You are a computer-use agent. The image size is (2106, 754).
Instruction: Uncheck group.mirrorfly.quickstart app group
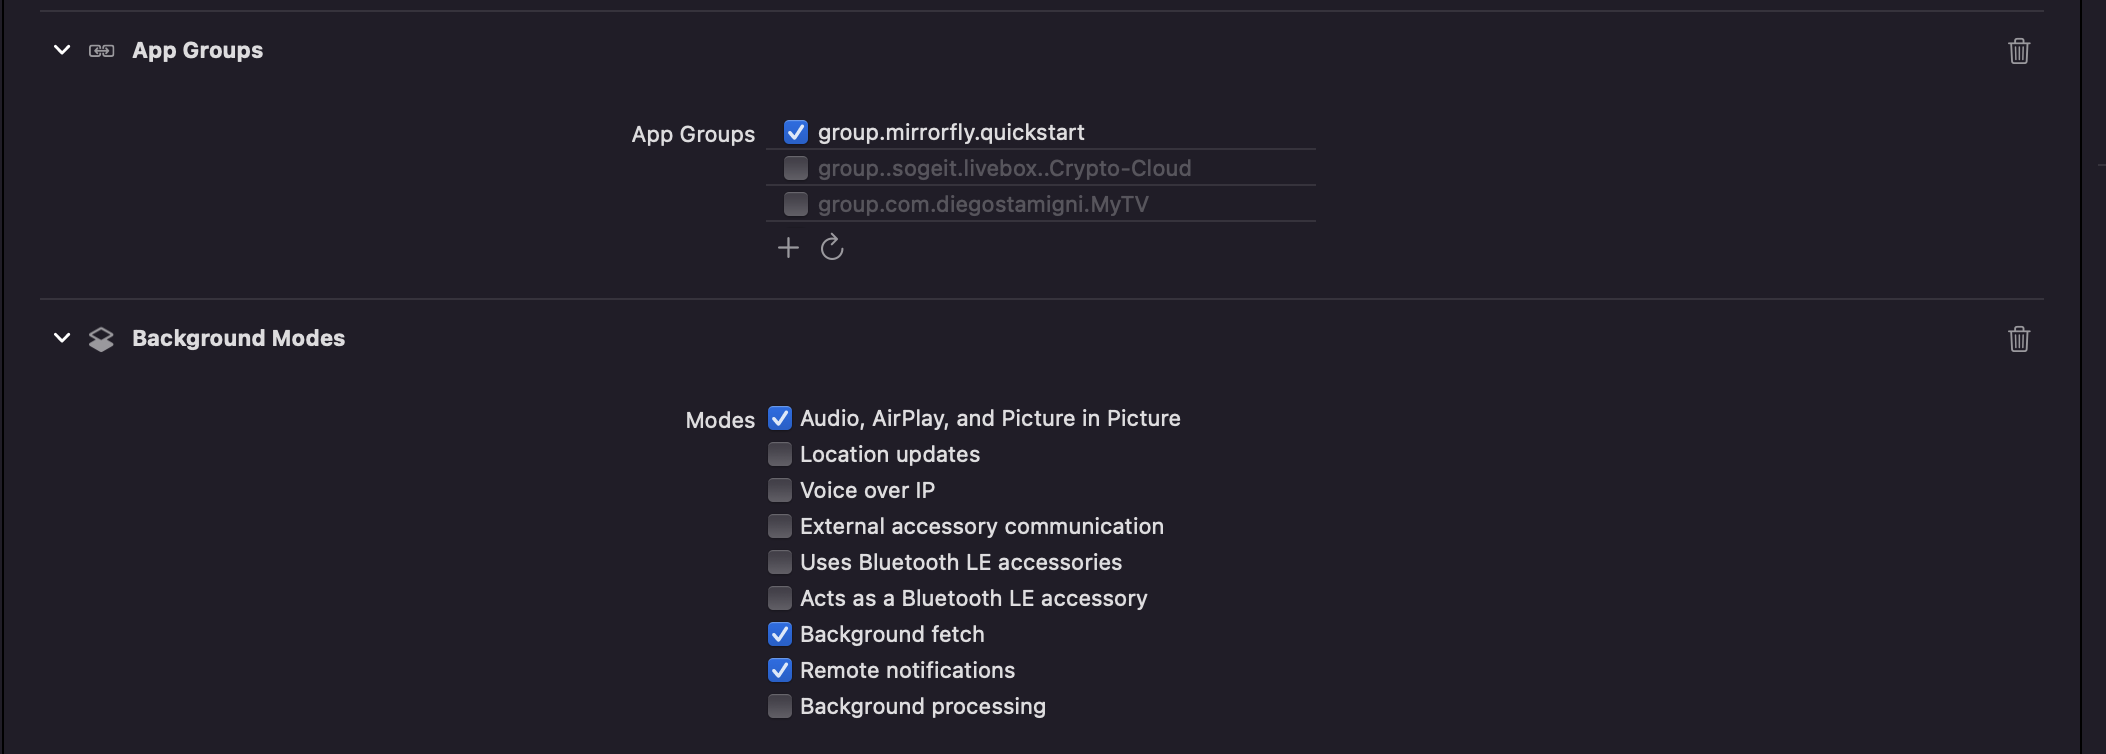(796, 132)
